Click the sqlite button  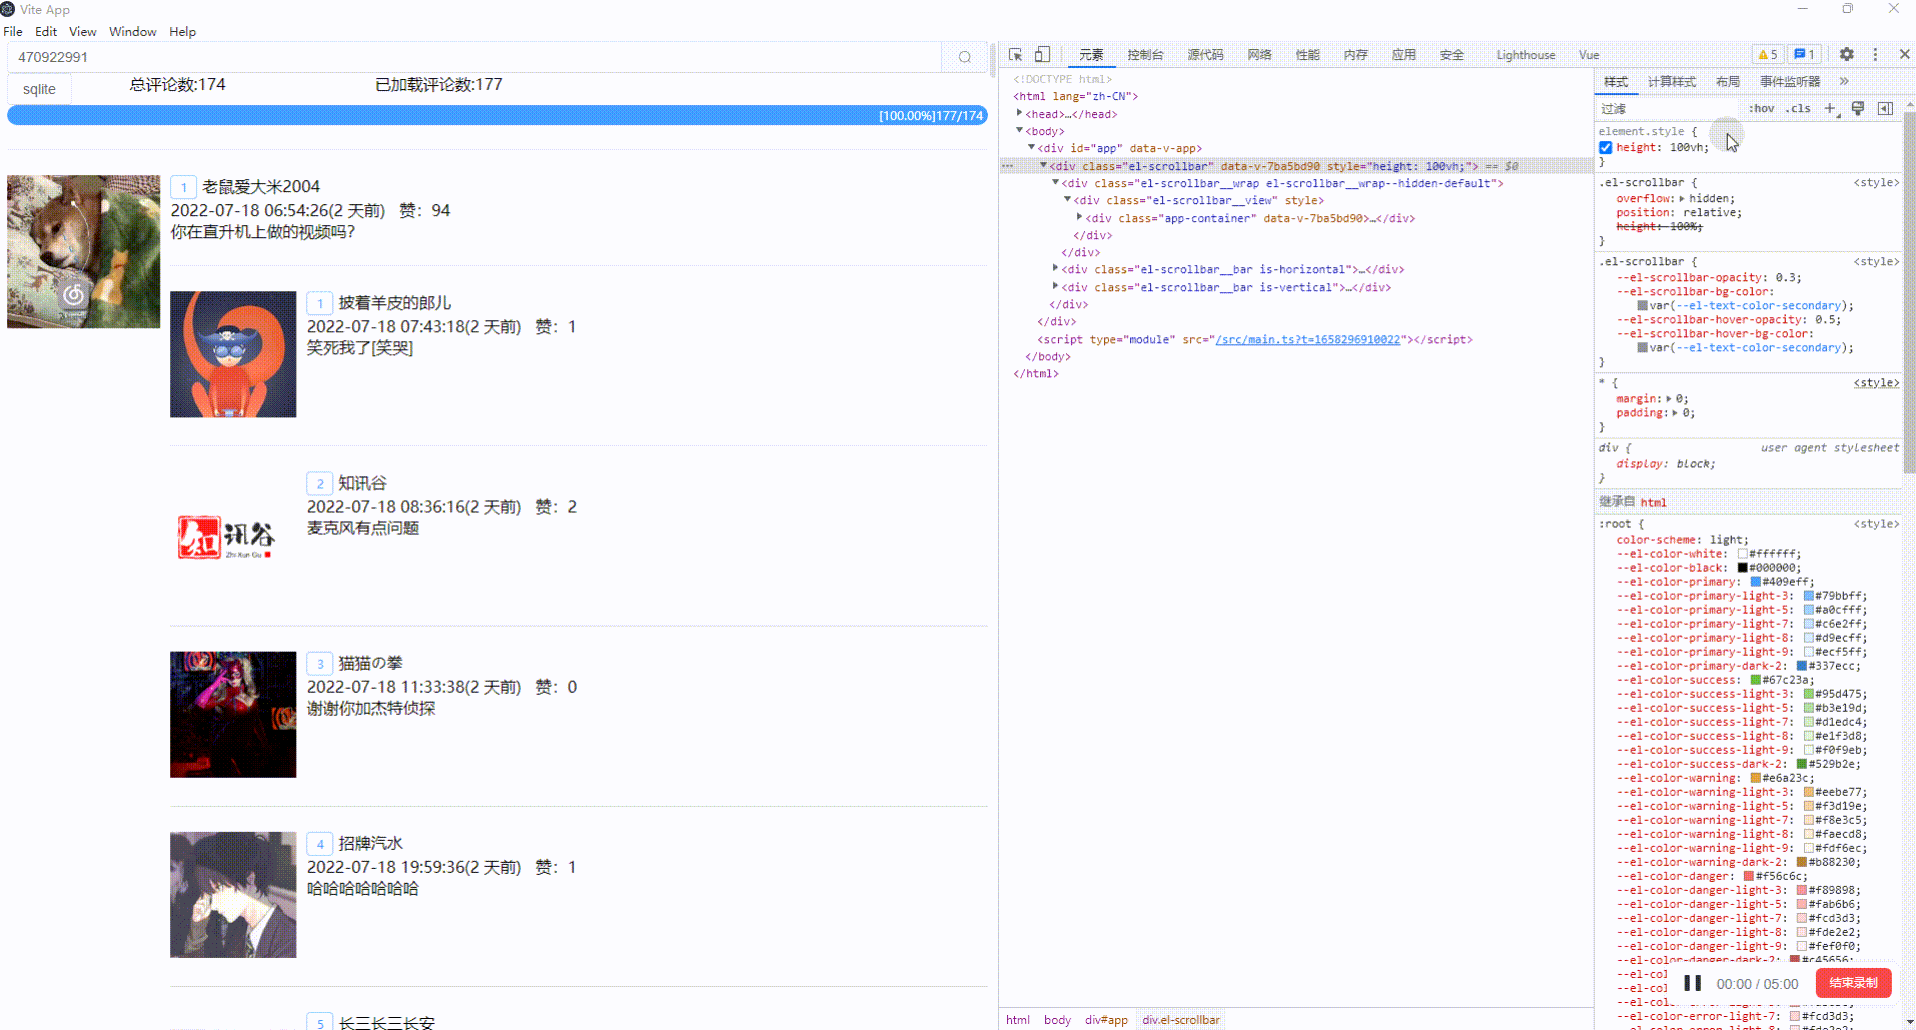click(40, 89)
